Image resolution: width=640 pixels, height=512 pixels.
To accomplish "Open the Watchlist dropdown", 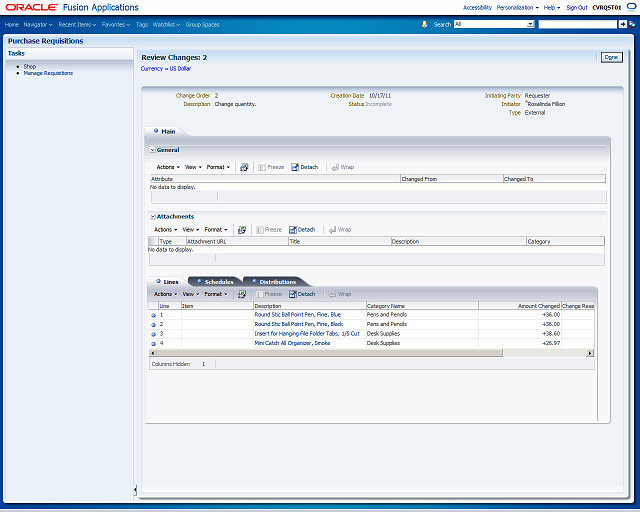I will 166,25.
